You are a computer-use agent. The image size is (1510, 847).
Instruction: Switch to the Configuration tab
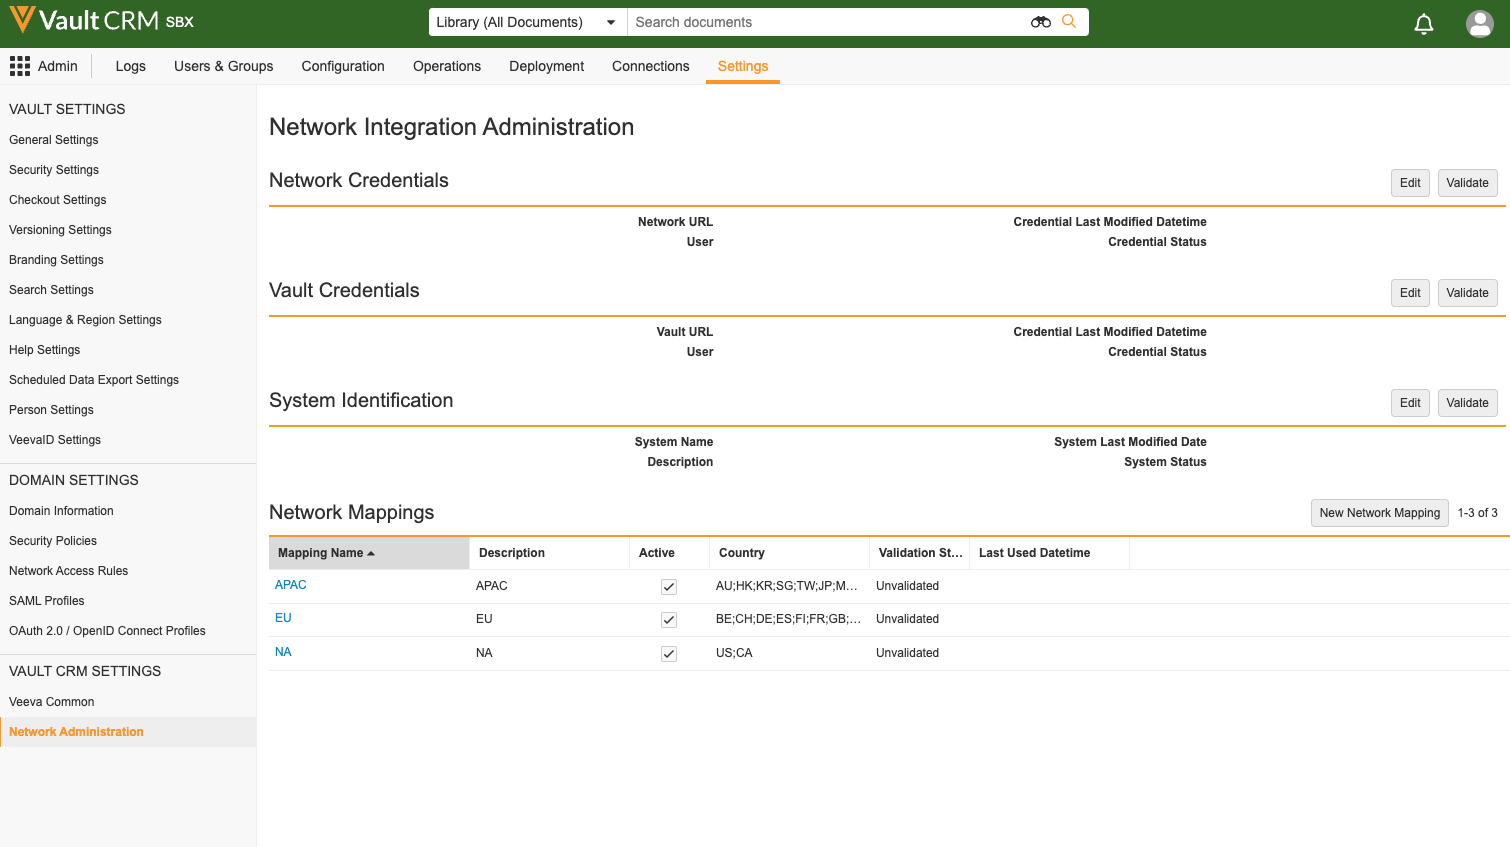tap(343, 66)
